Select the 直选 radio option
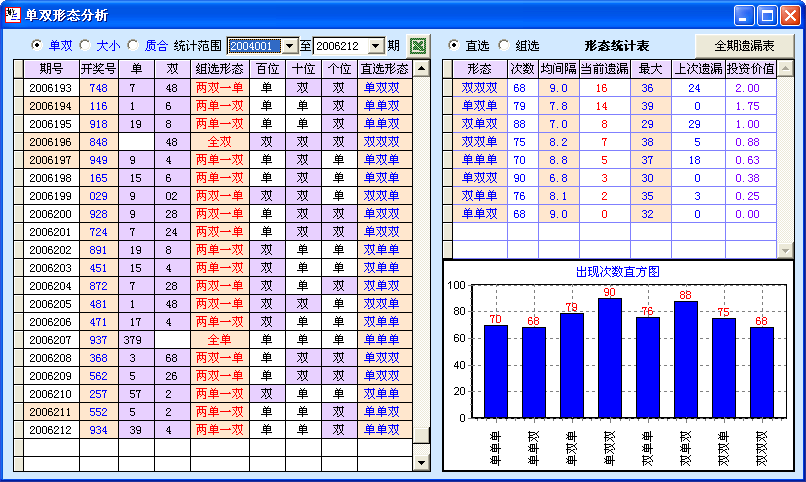The image size is (806, 482). [x=454, y=46]
